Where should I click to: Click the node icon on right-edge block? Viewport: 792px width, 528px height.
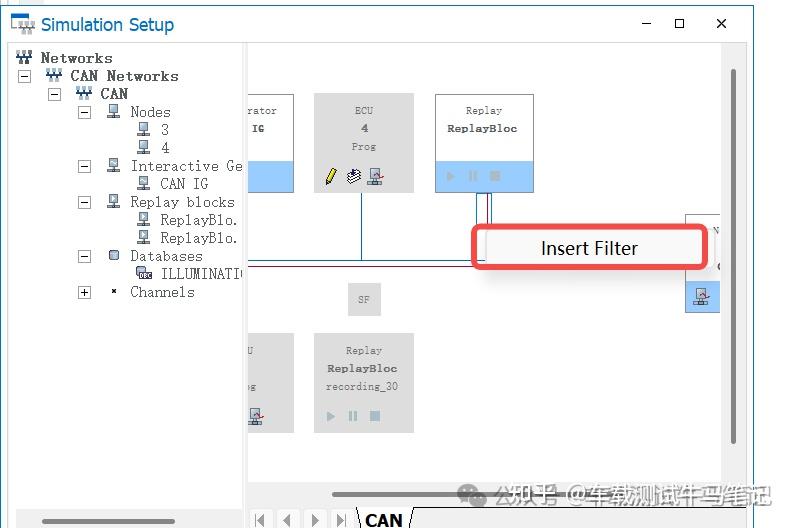click(701, 296)
